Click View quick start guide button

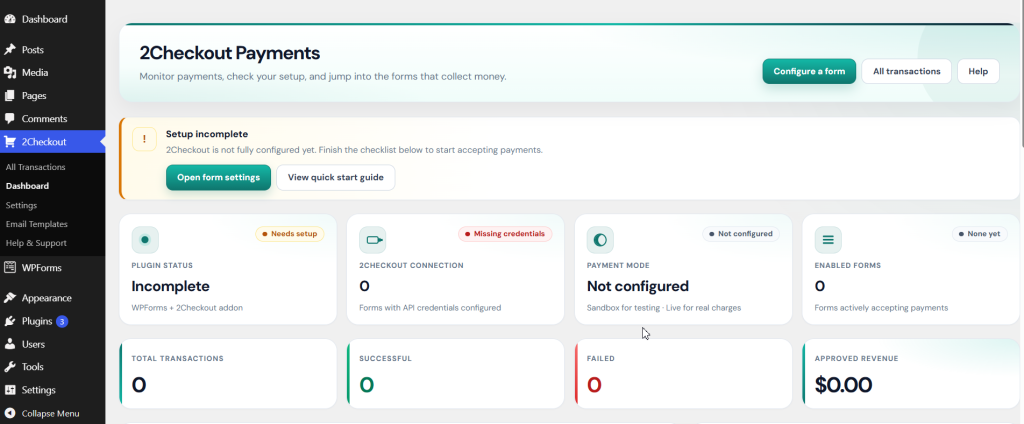pyautogui.click(x=336, y=178)
